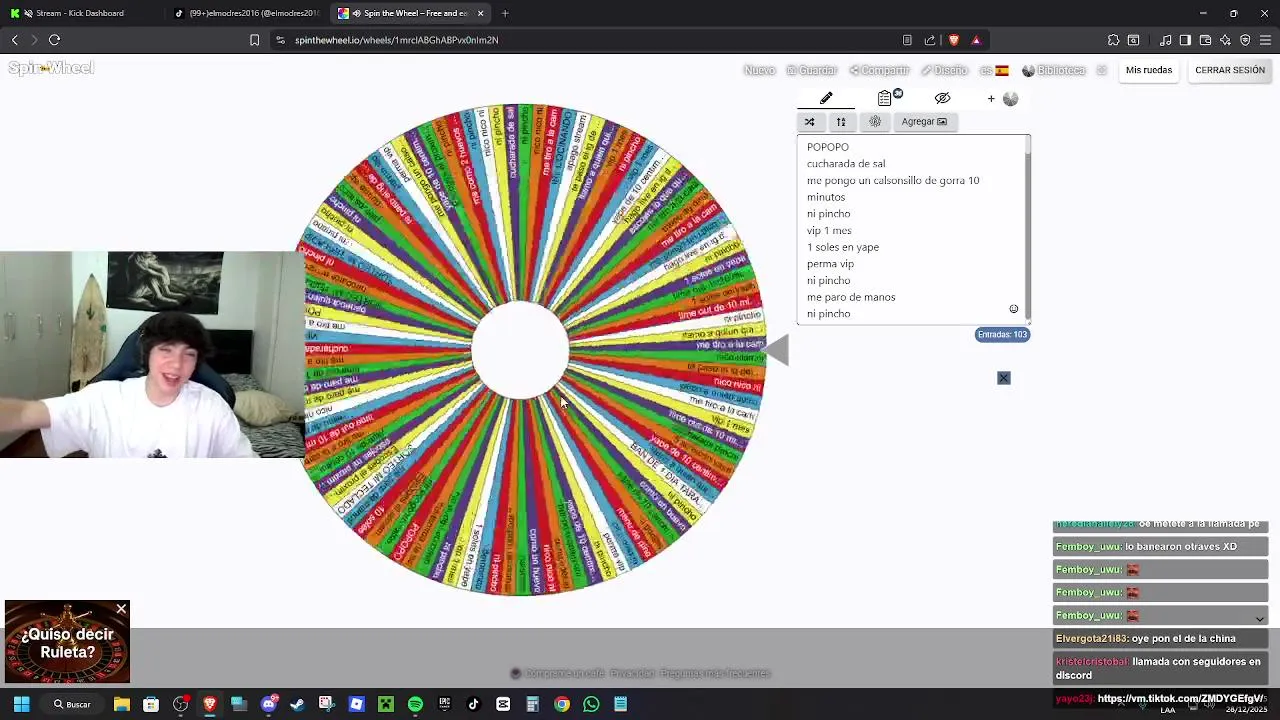Open the extensions puzzle icon
Viewport: 1280px width, 720px height.
pyautogui.click(x=1113, y=40)
